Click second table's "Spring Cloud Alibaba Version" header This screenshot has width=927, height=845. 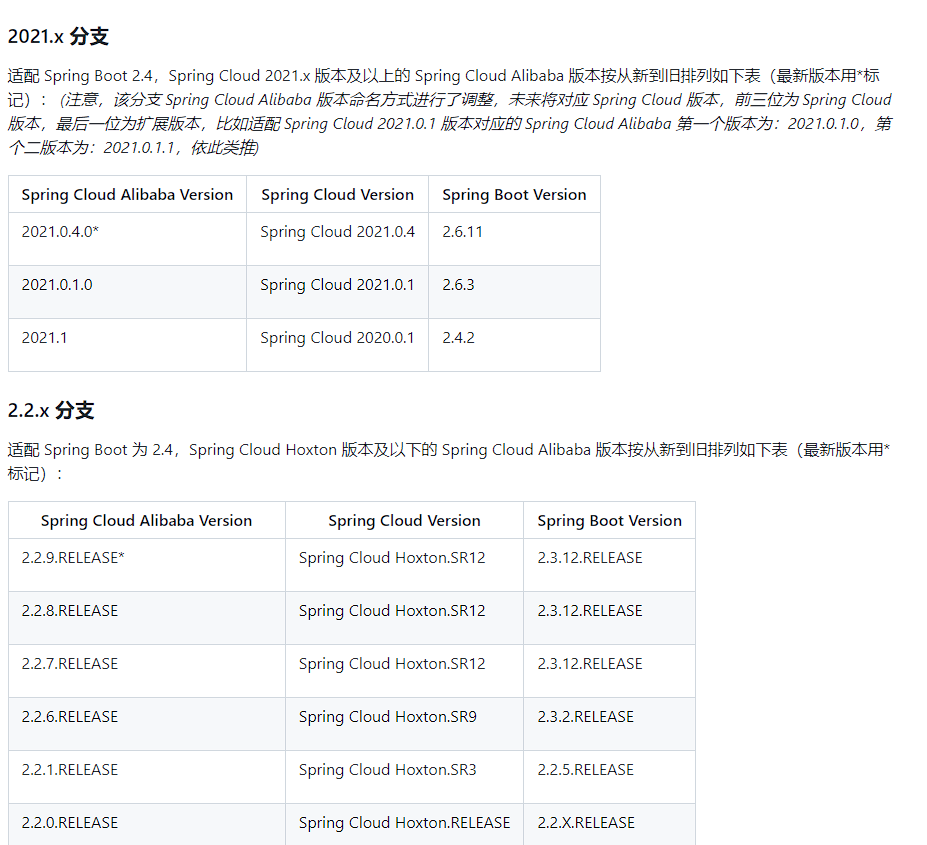[147, 520]
